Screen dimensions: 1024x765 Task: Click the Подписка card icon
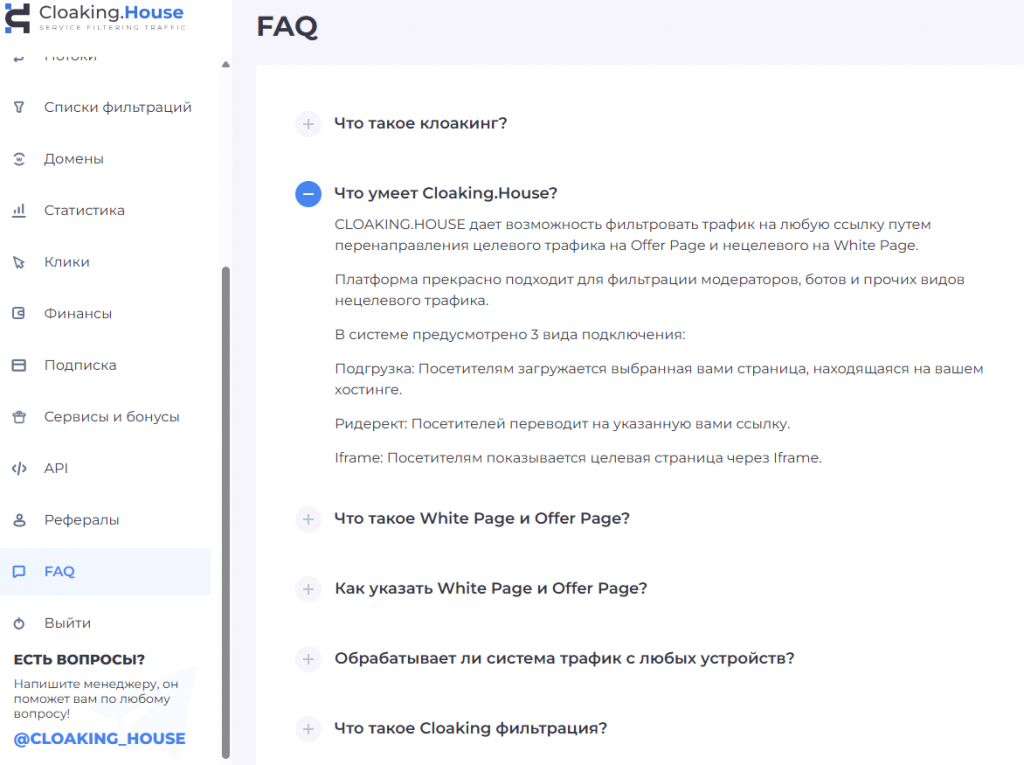19,365
